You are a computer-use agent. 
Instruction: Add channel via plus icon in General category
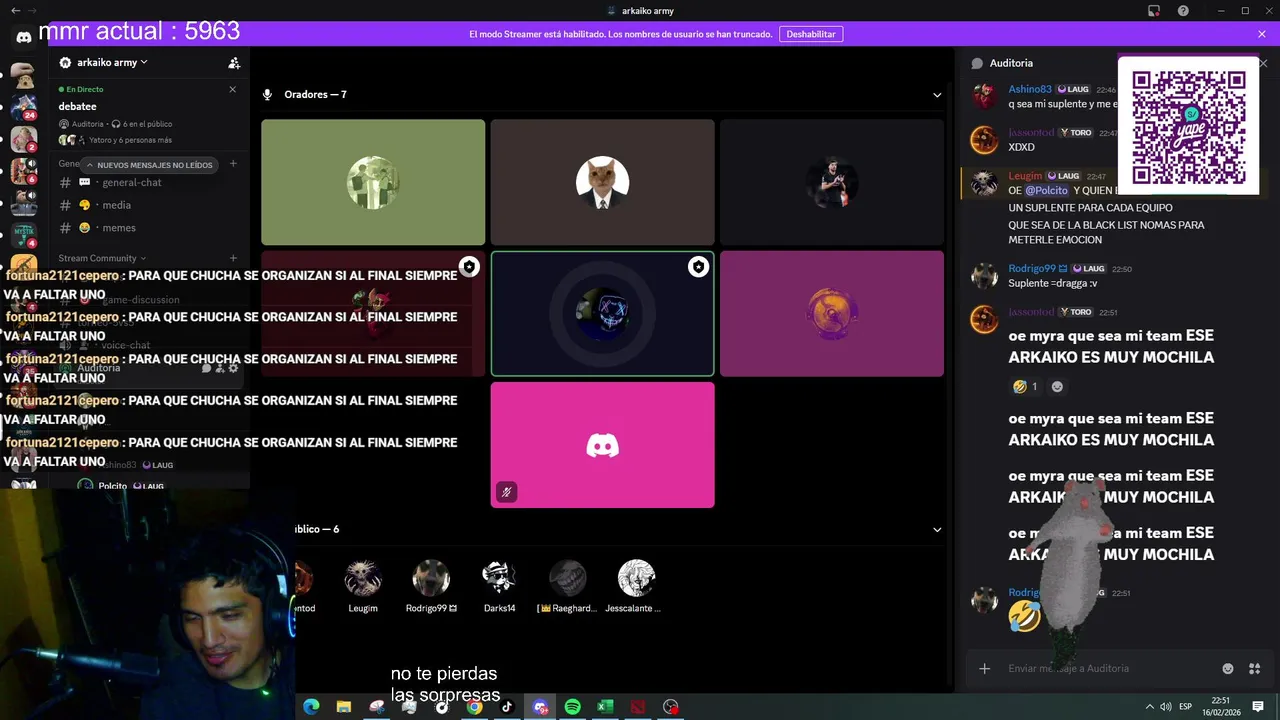coord(233,163)
